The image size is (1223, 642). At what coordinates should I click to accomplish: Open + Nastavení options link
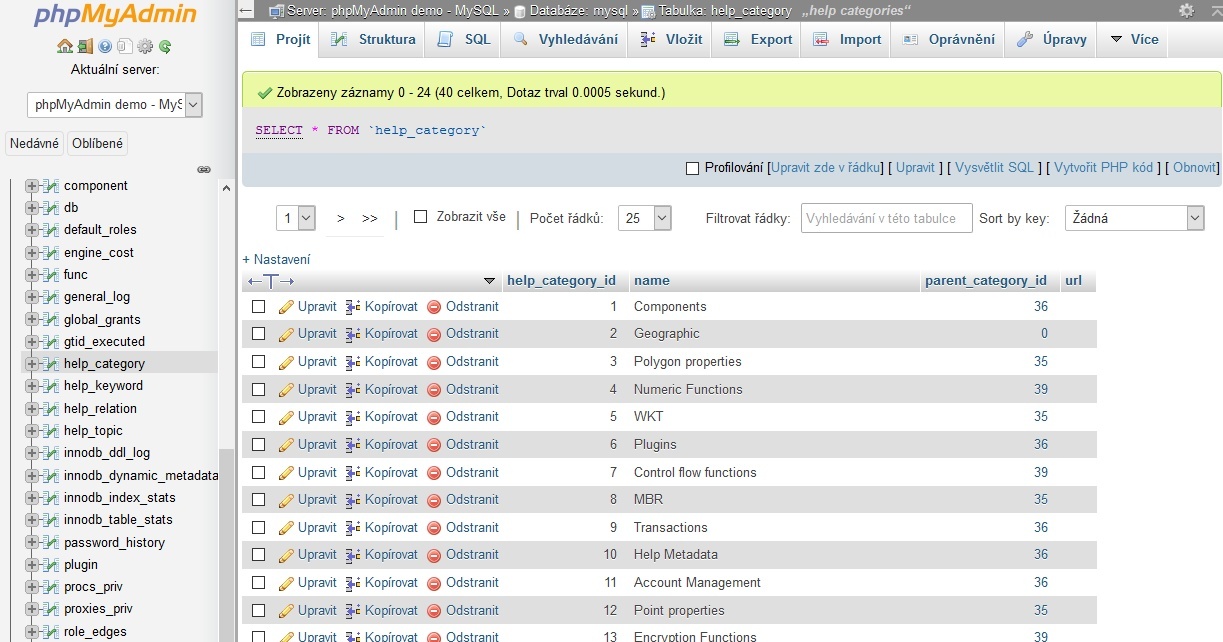276,259
